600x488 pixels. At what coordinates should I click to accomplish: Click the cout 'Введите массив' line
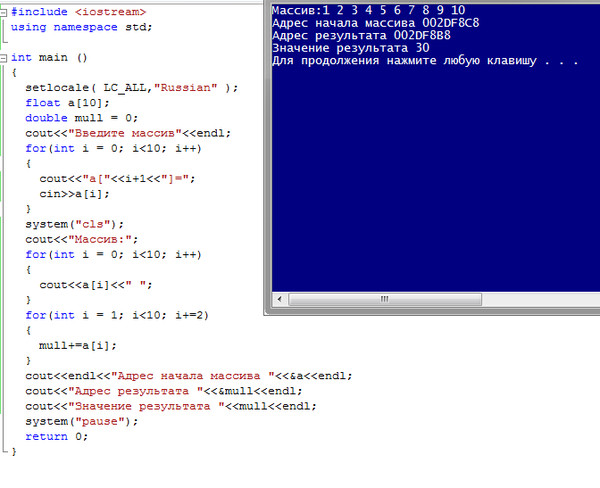128,134
